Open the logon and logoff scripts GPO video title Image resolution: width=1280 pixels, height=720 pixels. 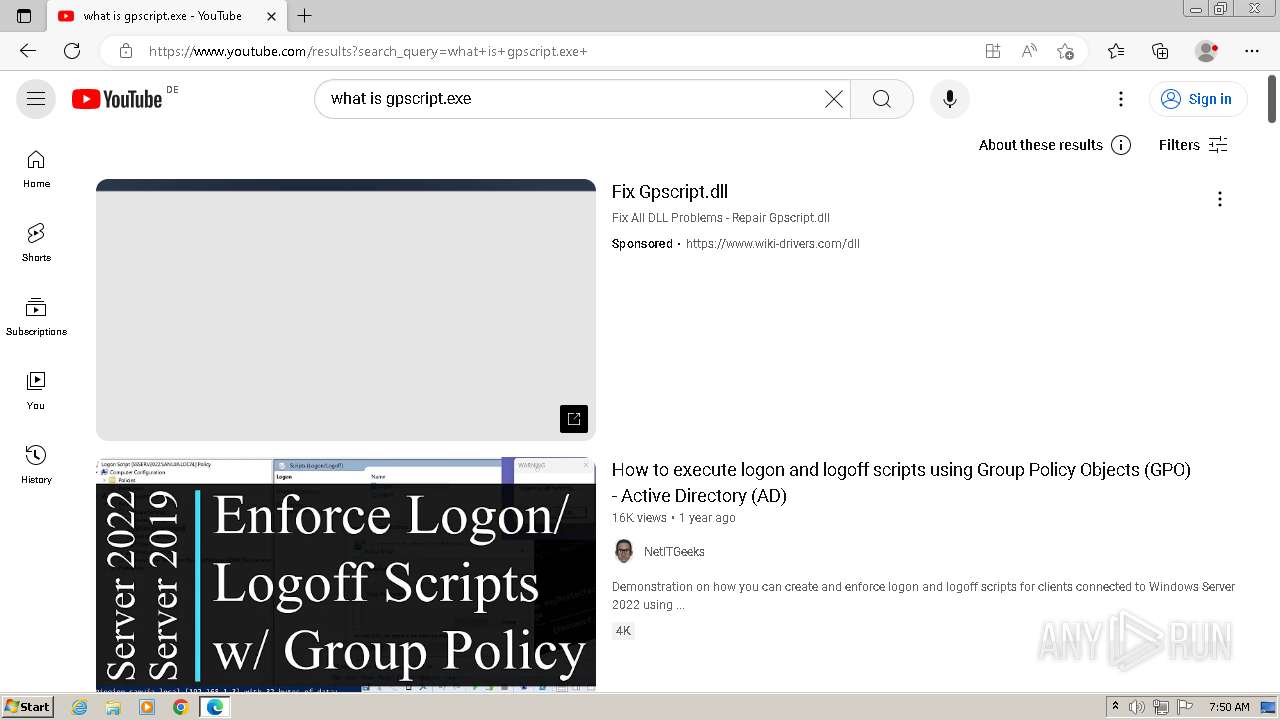click(x=901, y=482)
